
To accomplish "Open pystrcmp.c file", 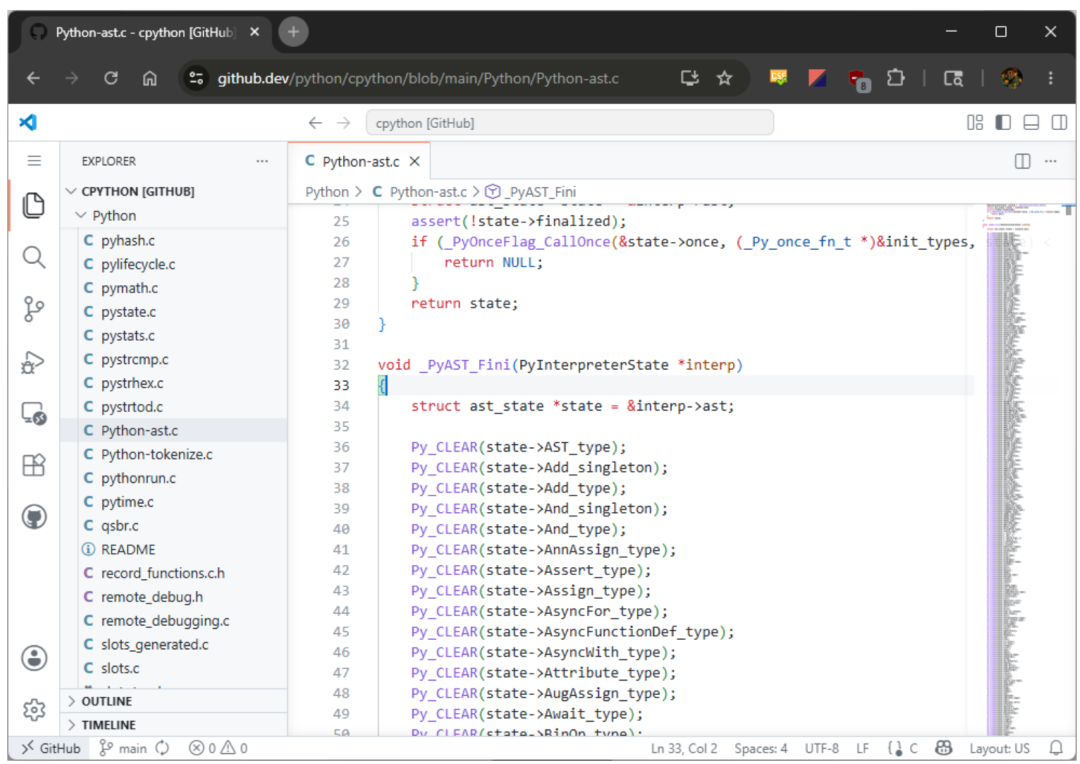I will click(174, 360).
